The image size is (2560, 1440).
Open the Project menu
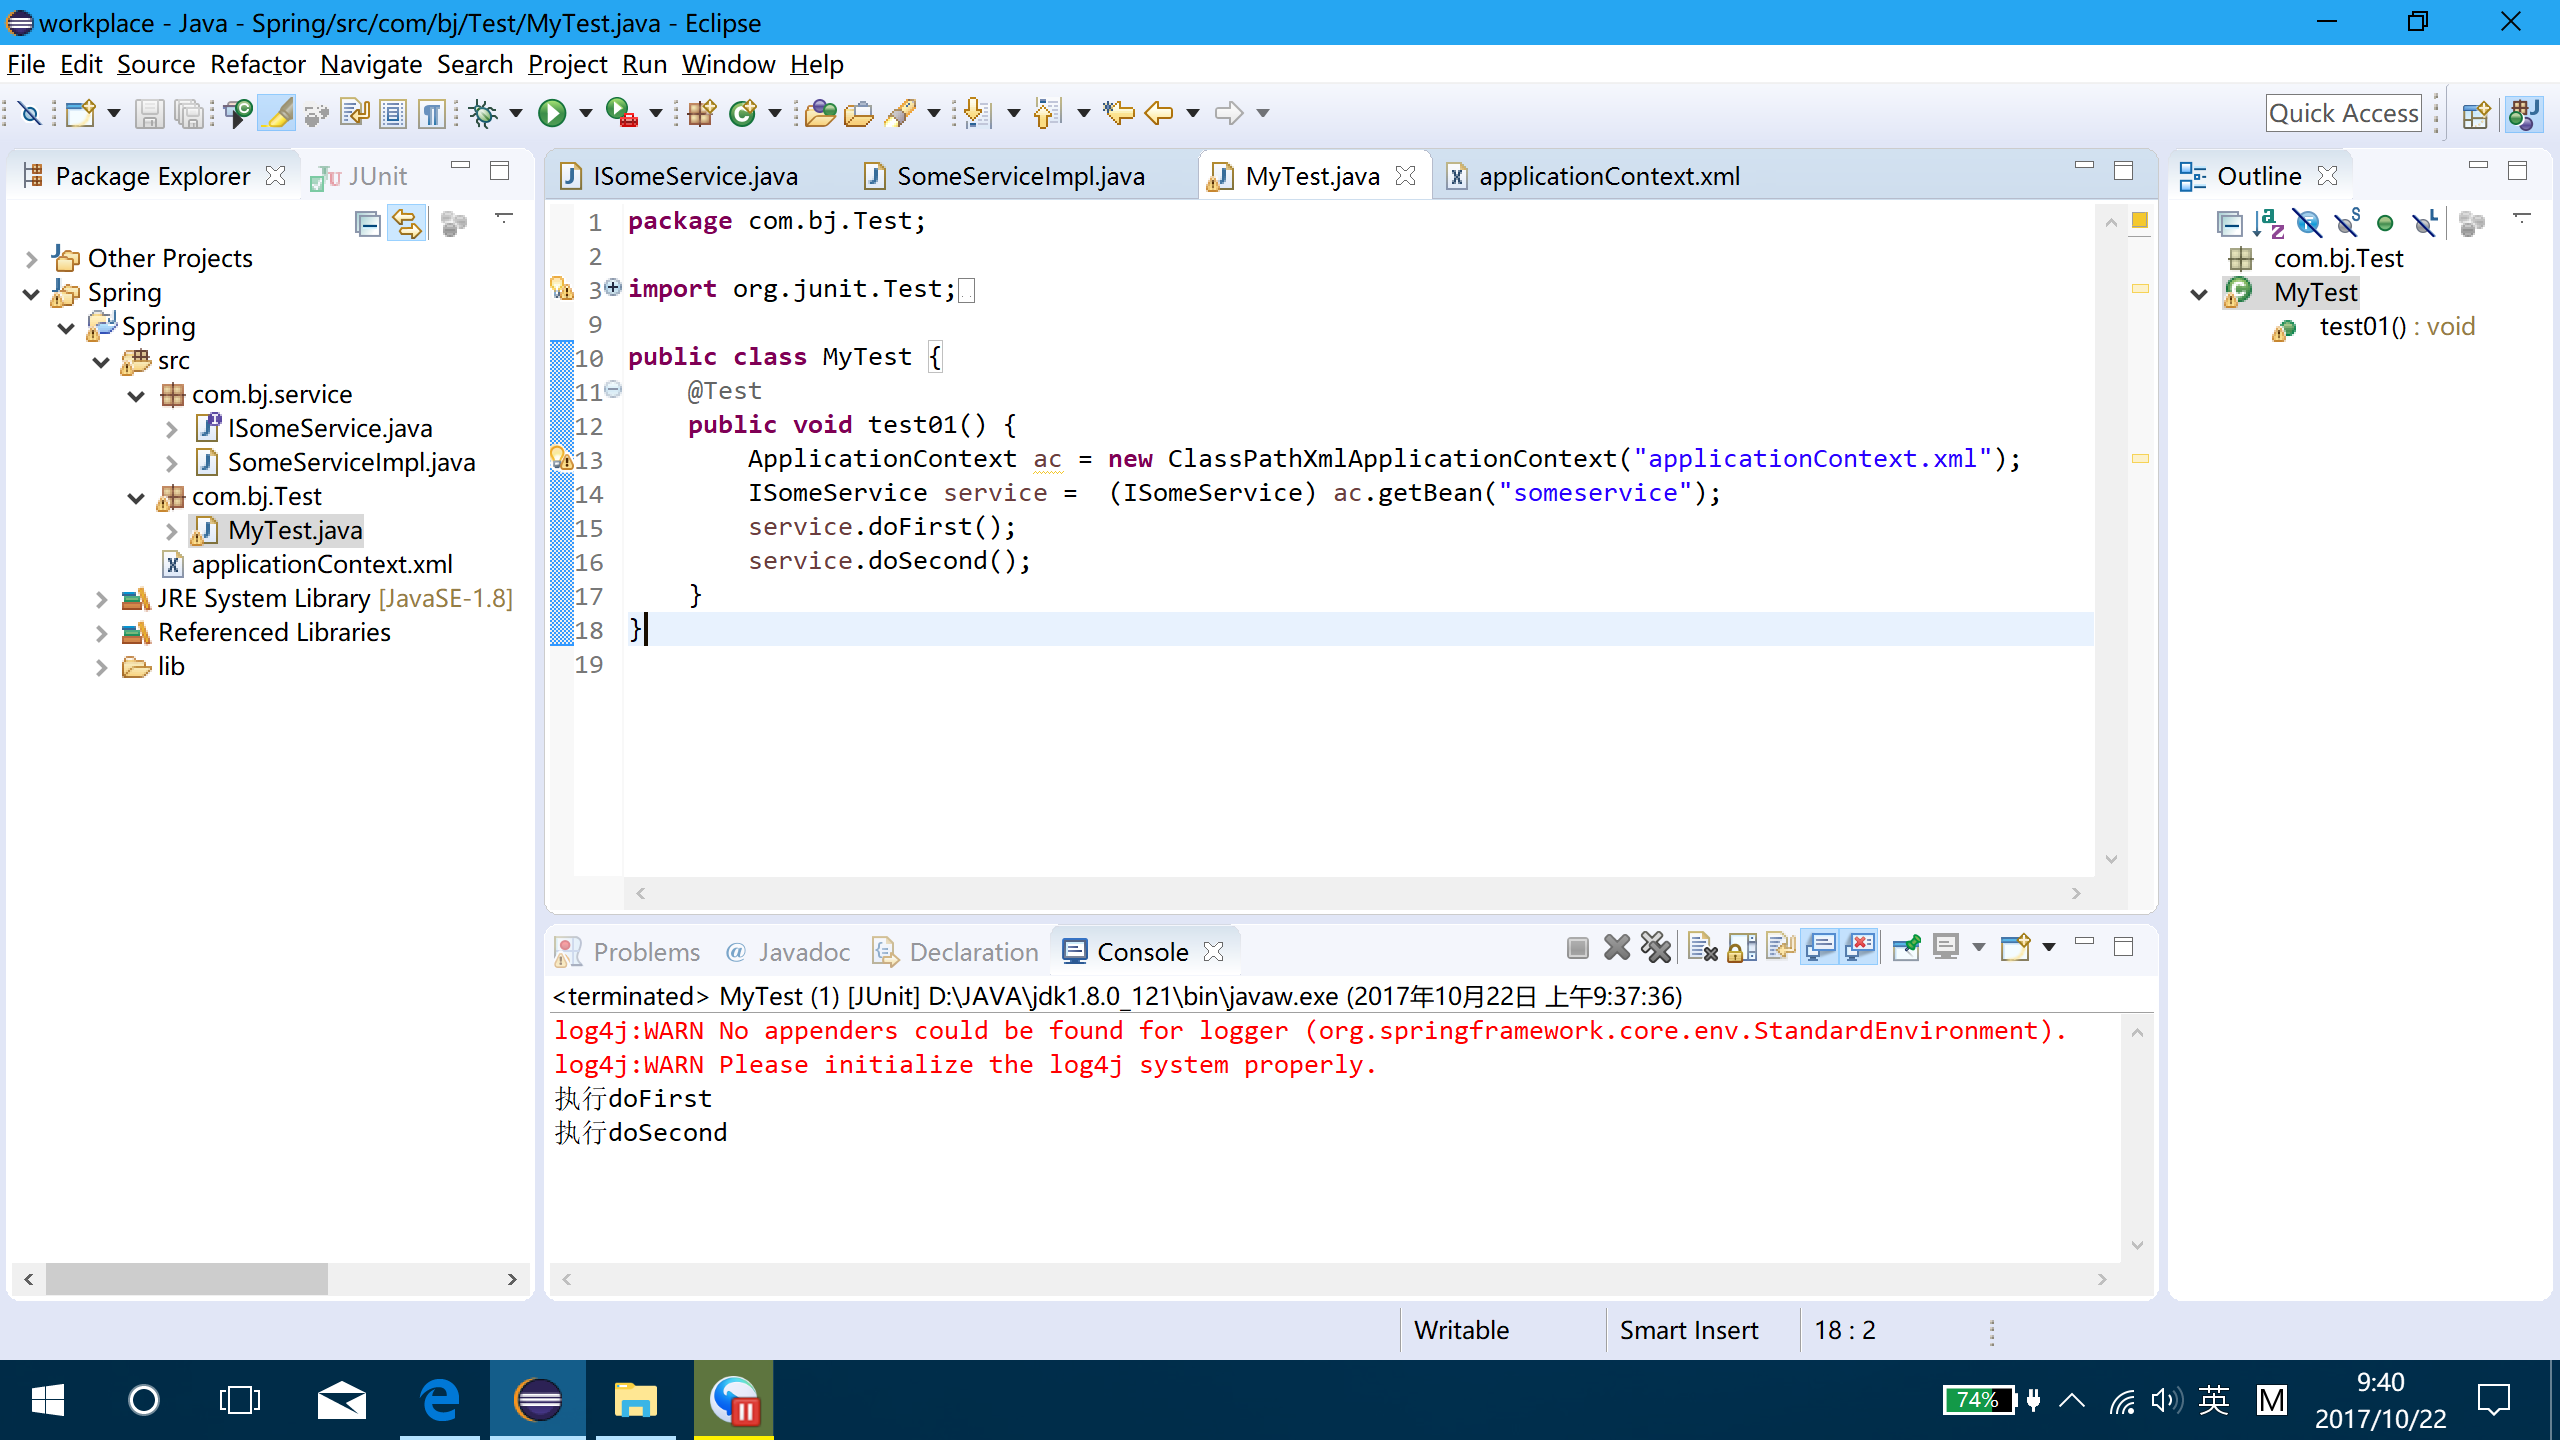(x=567, y=64)
